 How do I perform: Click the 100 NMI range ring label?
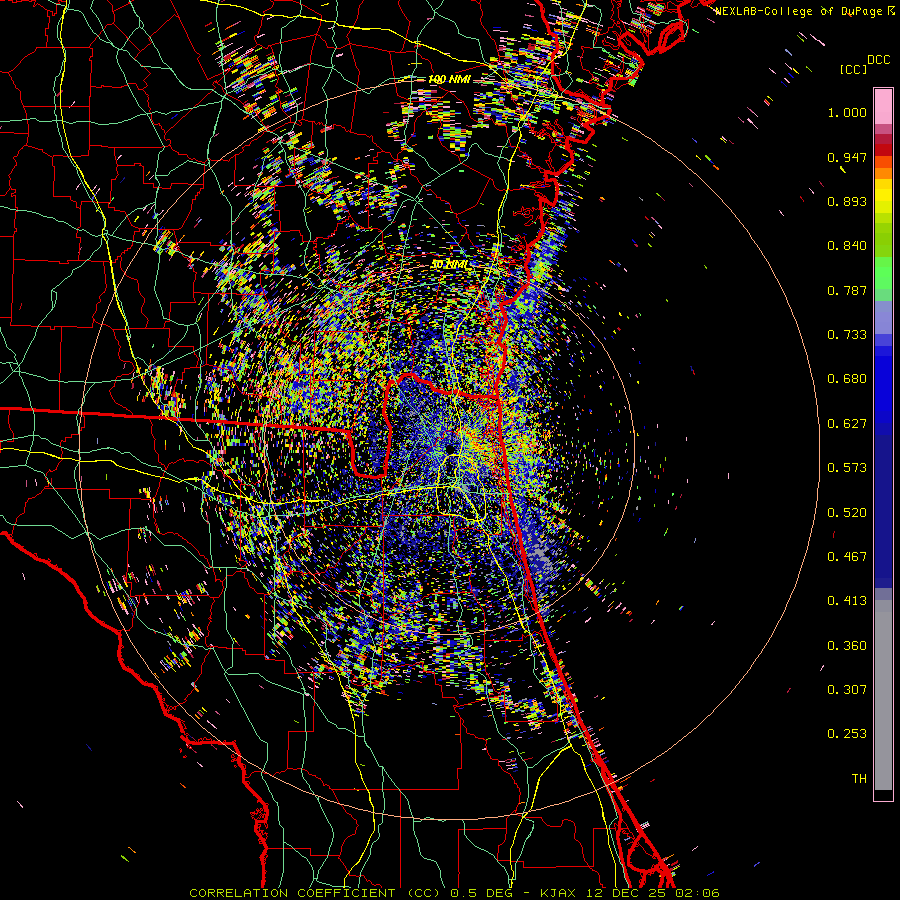[449, 79]
